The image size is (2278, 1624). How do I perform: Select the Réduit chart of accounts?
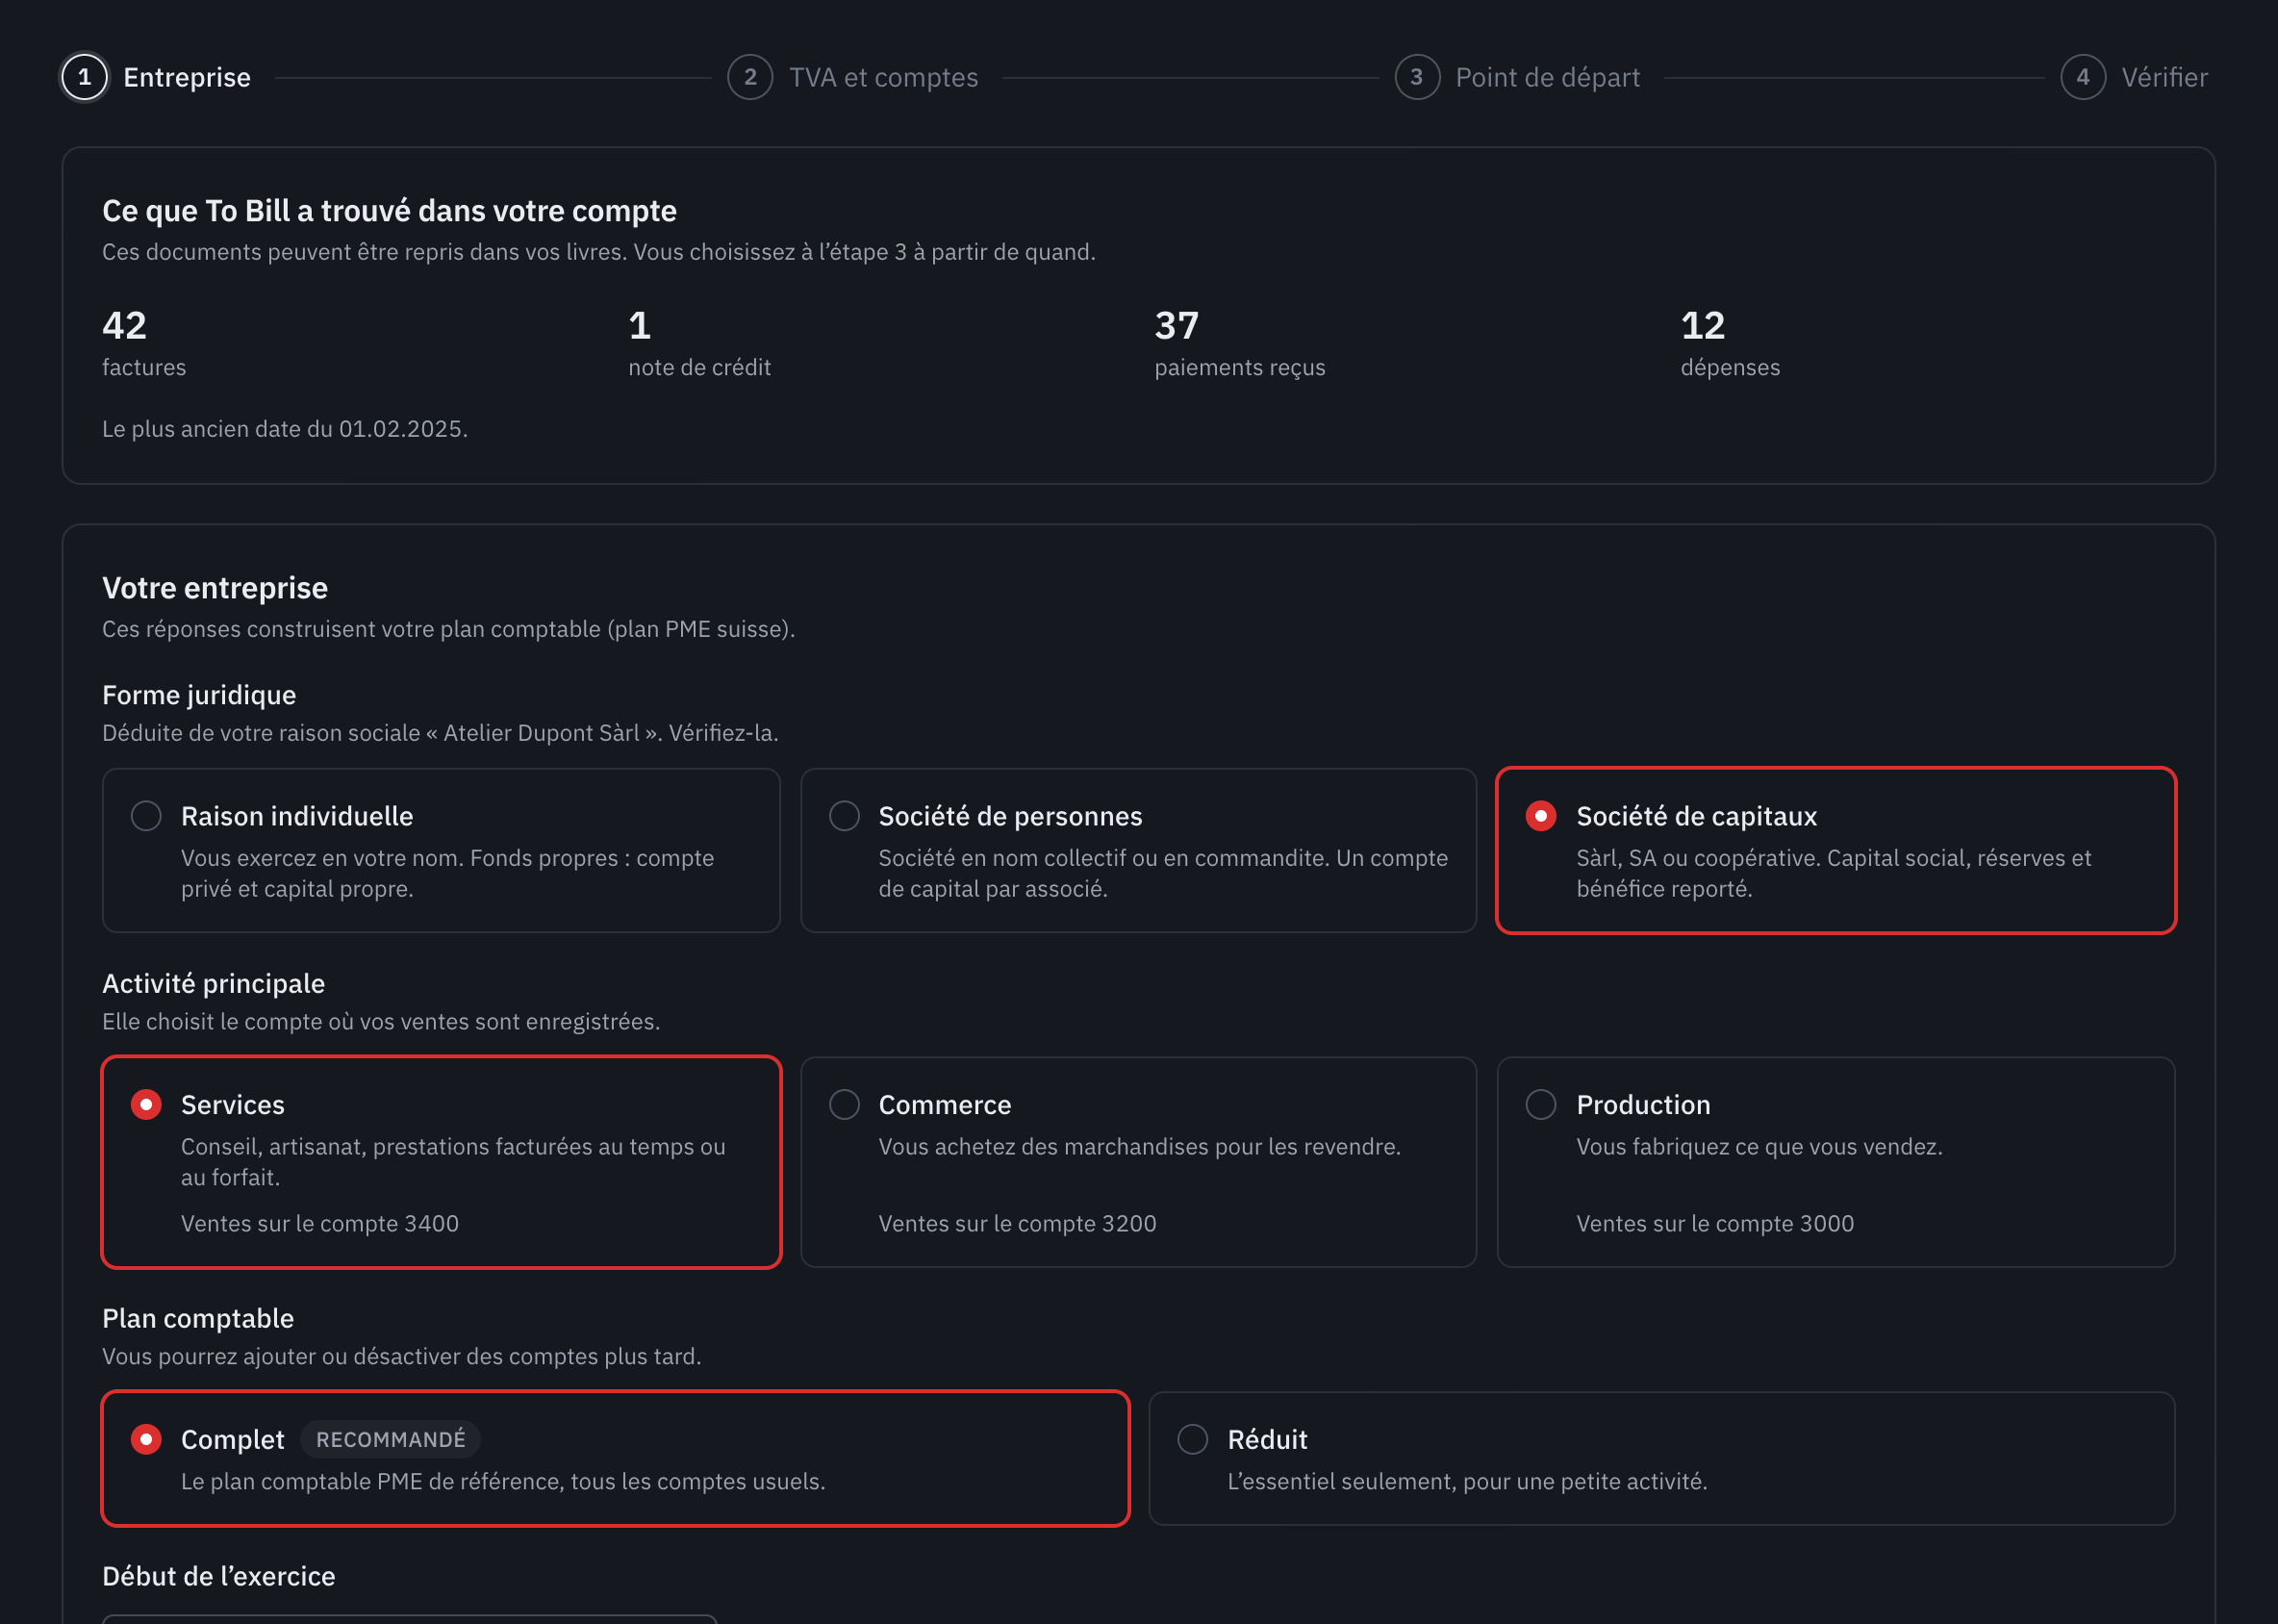(1662, 1459)
